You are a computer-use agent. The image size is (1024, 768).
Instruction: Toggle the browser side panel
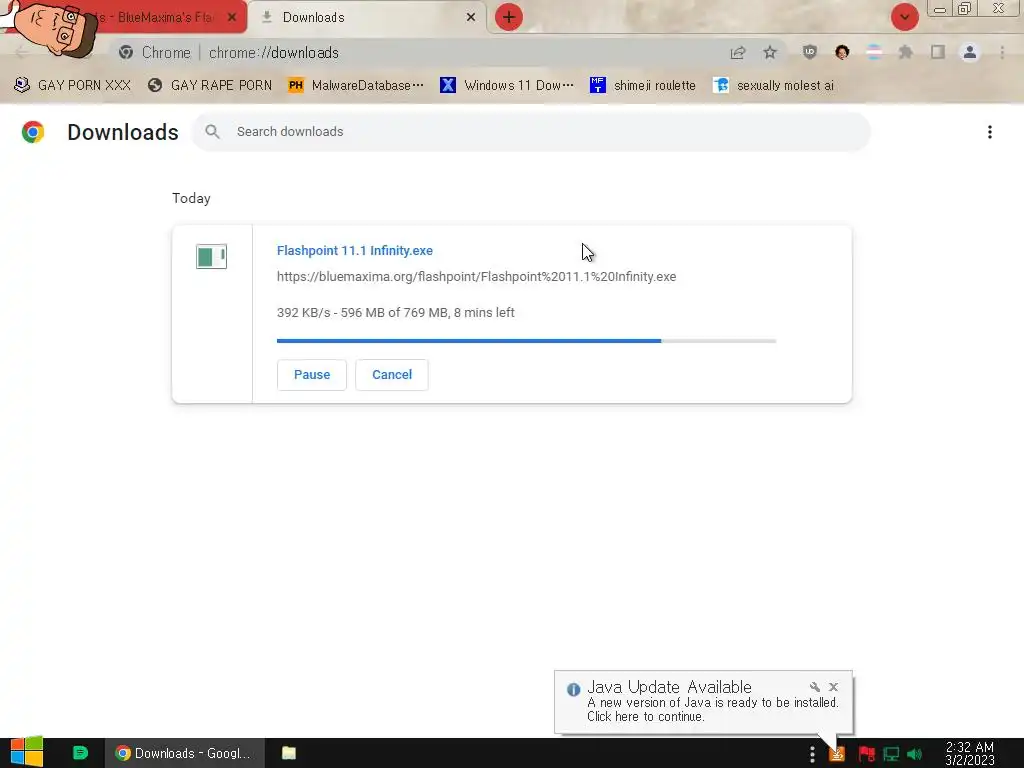click(x=938, y=52)
